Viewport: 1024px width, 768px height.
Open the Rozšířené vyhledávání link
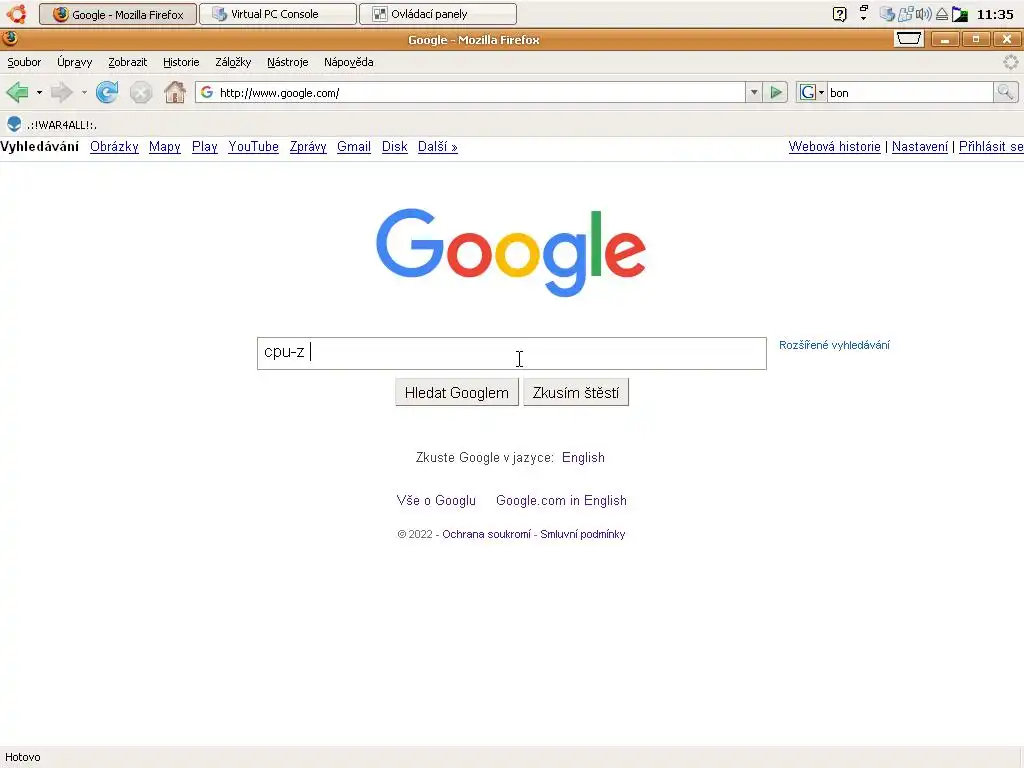(x=834, y=345)
